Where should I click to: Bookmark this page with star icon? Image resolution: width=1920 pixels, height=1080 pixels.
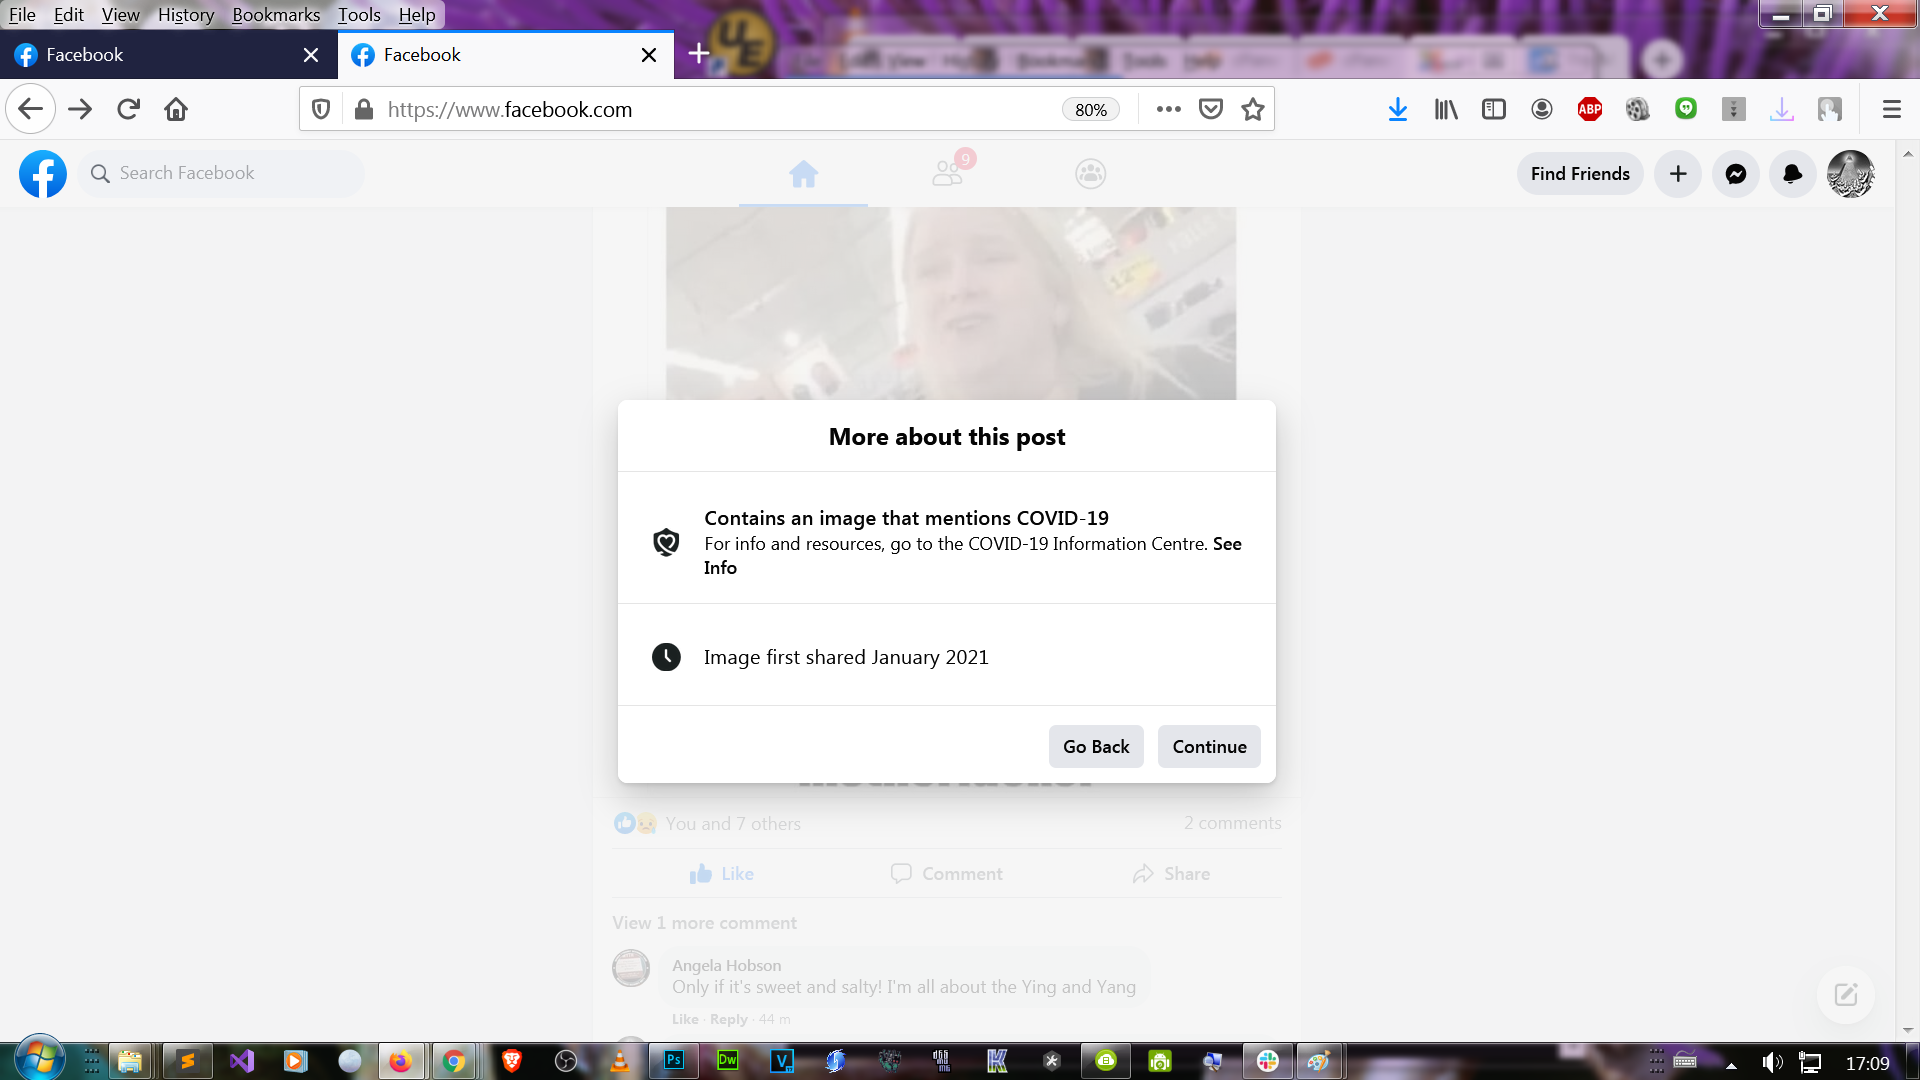click(x=1253, y=110)
